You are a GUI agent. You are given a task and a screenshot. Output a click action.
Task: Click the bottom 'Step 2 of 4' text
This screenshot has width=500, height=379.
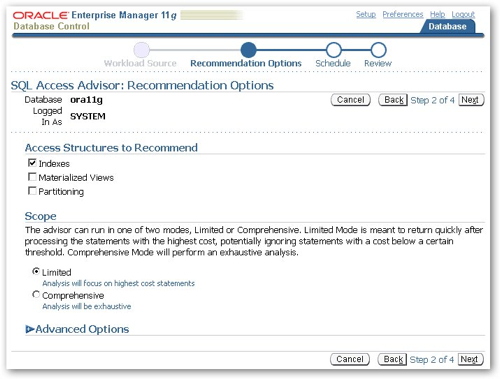[x=432, y=359]
